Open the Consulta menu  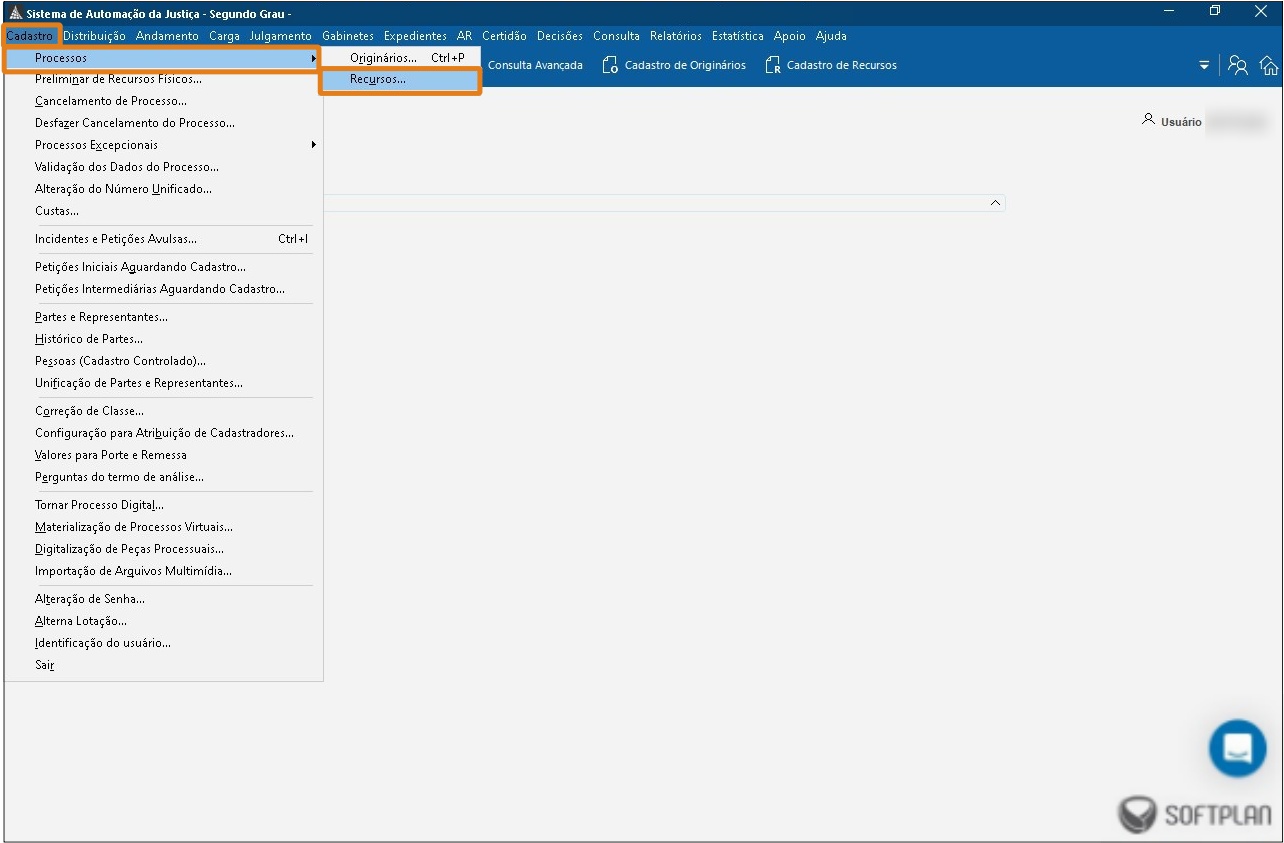(x=616, y=36)
